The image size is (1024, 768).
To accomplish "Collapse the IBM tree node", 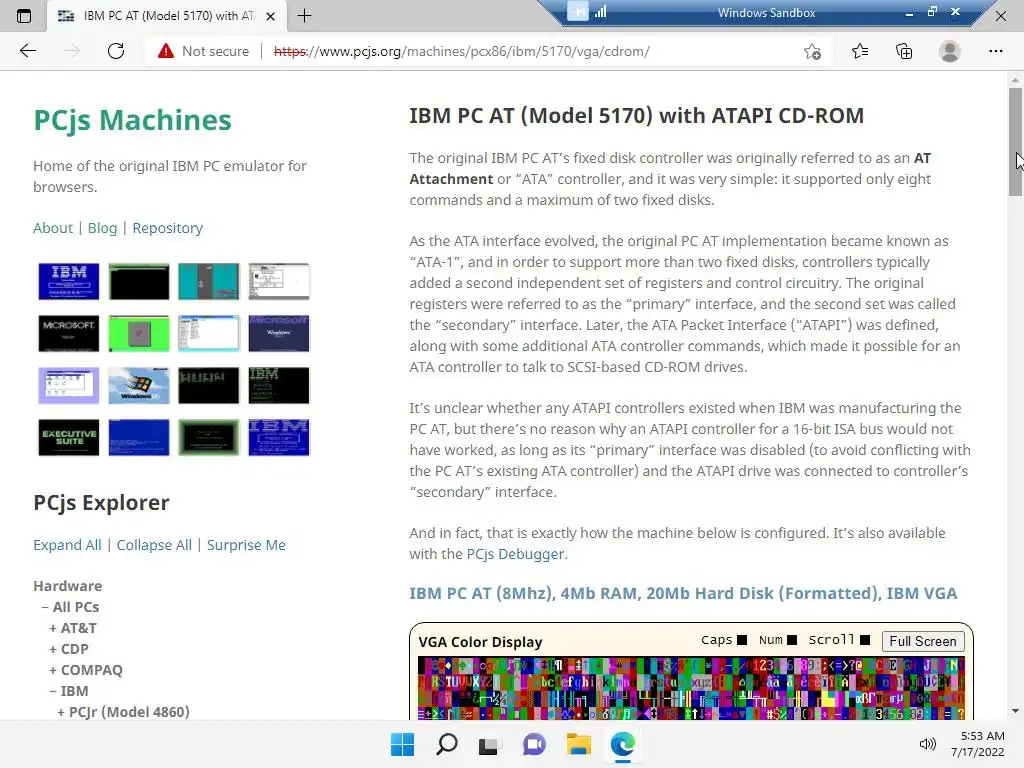I will tap(69, 690).
